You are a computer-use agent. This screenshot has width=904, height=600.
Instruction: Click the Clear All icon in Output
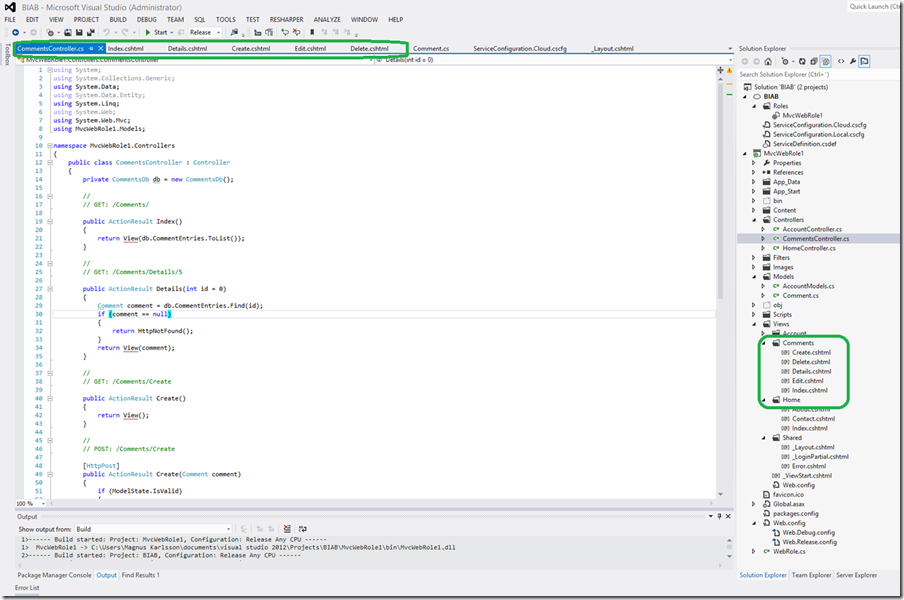pos(287,529)
